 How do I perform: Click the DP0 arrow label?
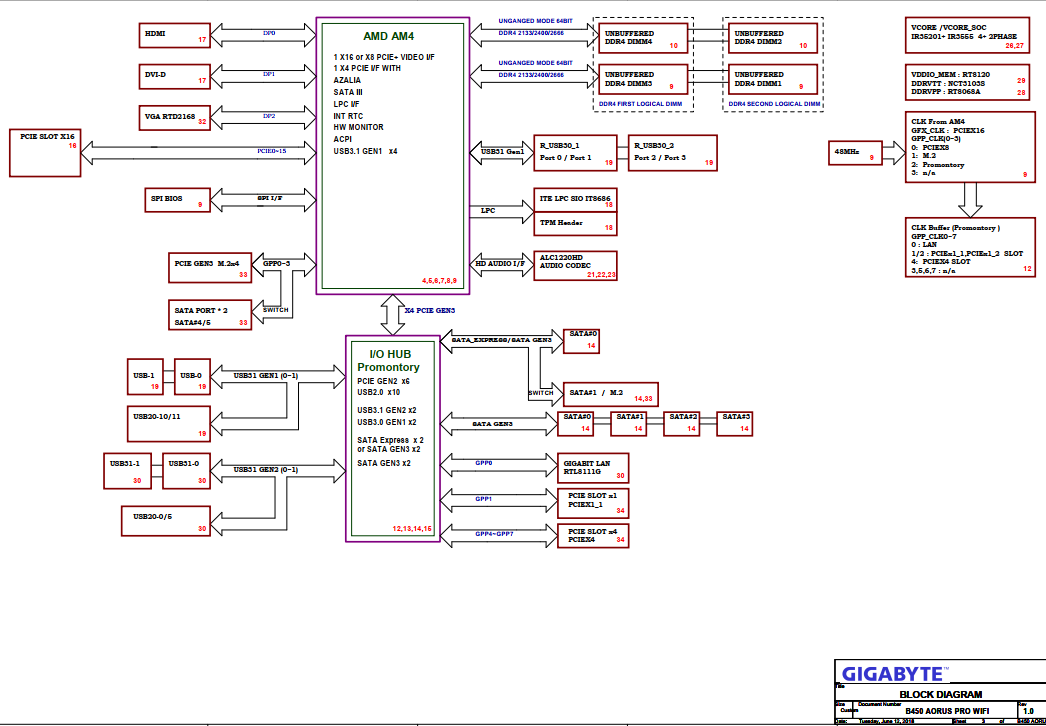(x=269, y=32)
